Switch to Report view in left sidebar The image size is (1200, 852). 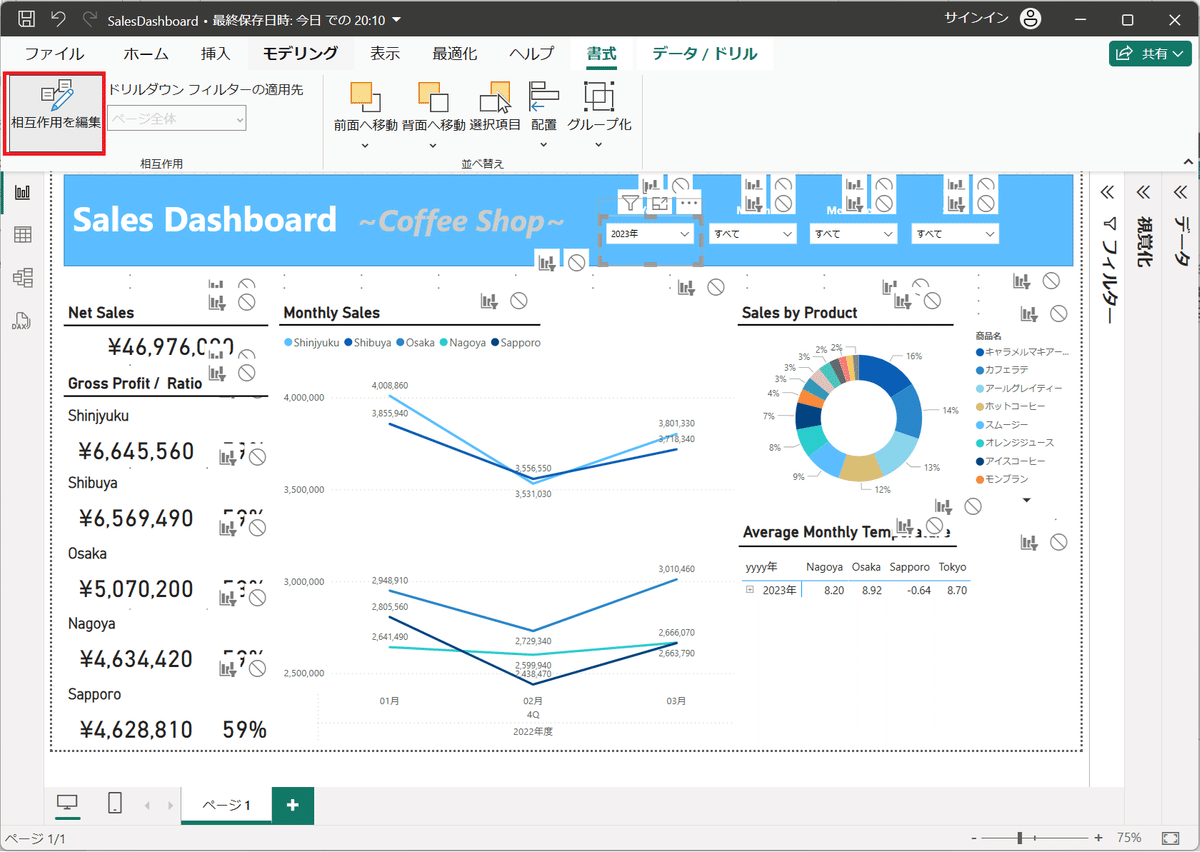tap(22, 192)
